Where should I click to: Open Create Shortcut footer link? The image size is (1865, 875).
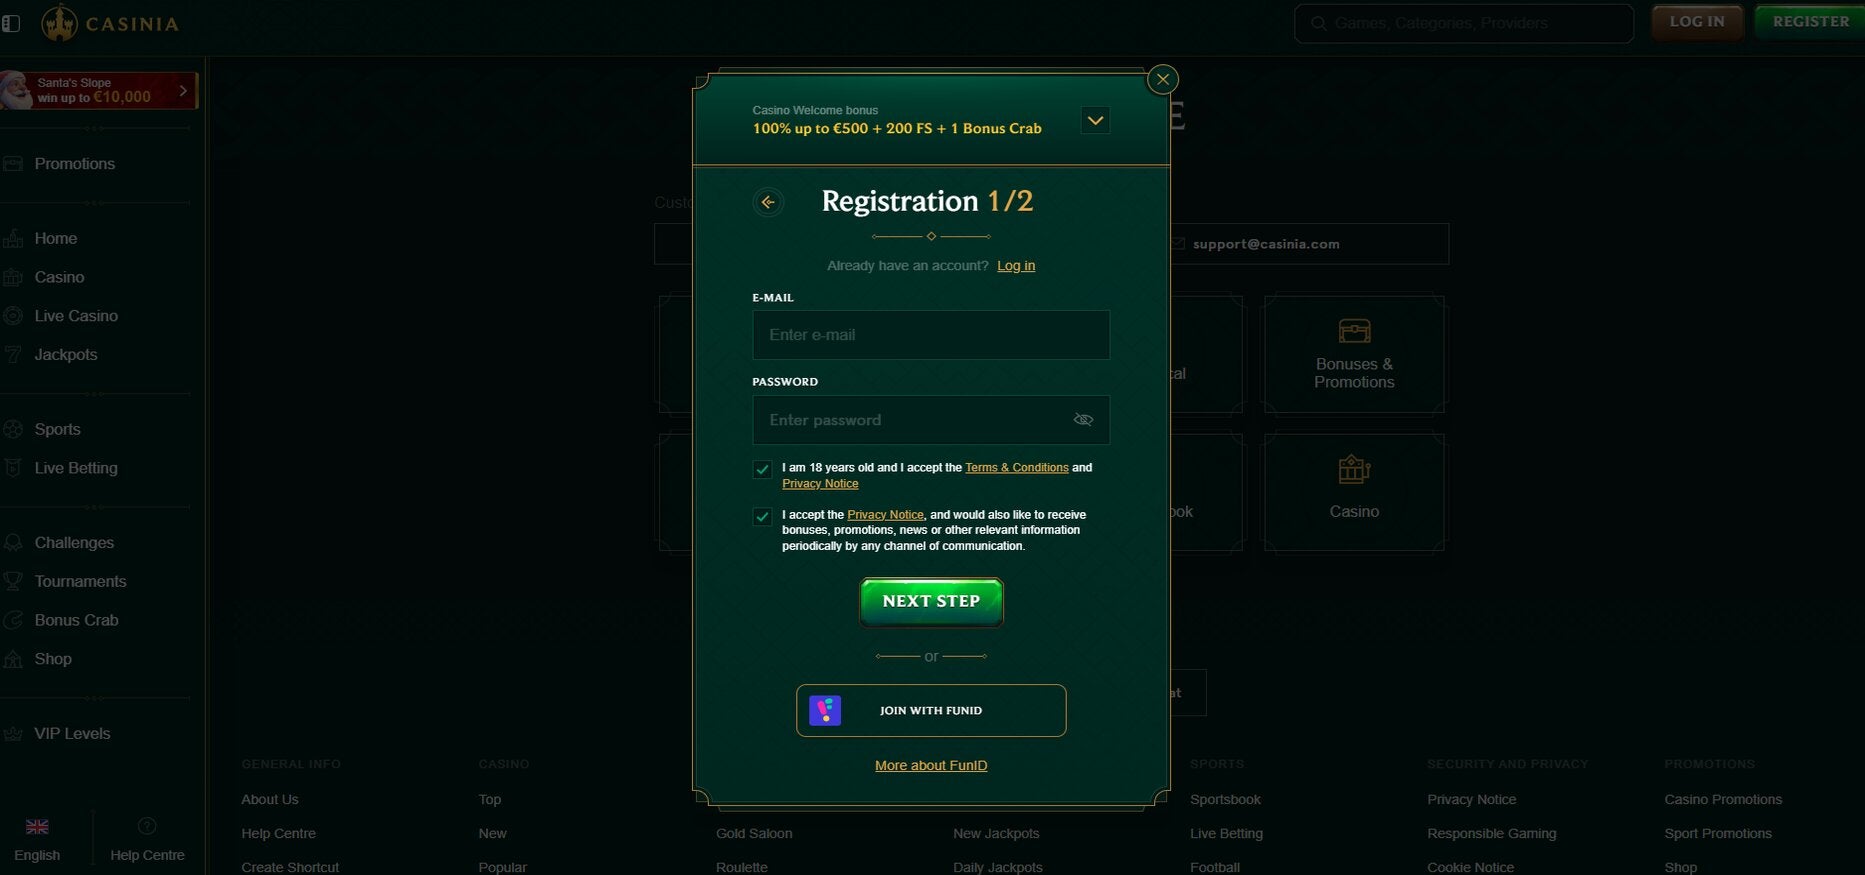(x=290, y=868)
